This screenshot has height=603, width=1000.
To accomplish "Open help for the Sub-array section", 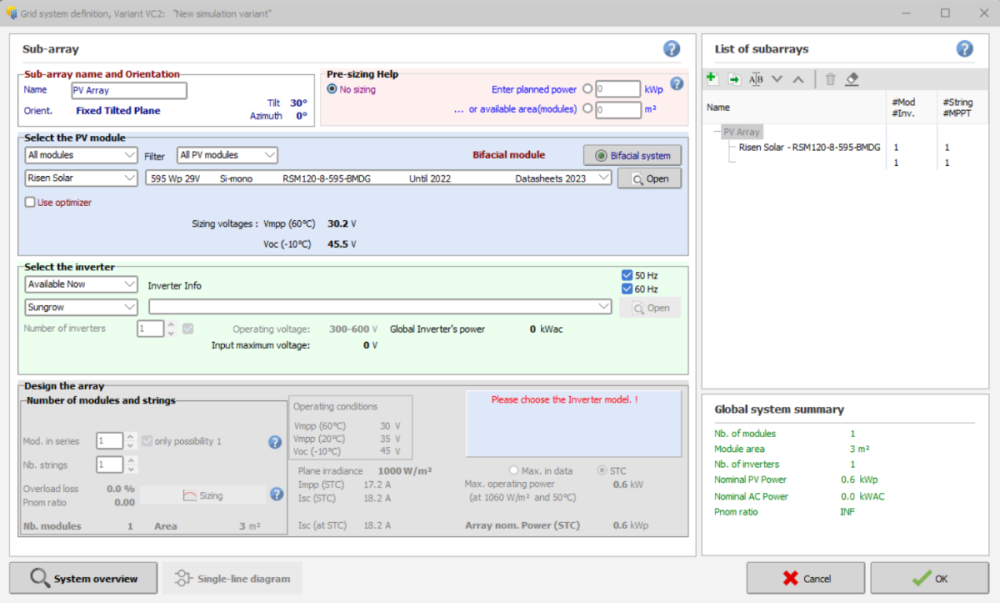I will tap(671, 49).
